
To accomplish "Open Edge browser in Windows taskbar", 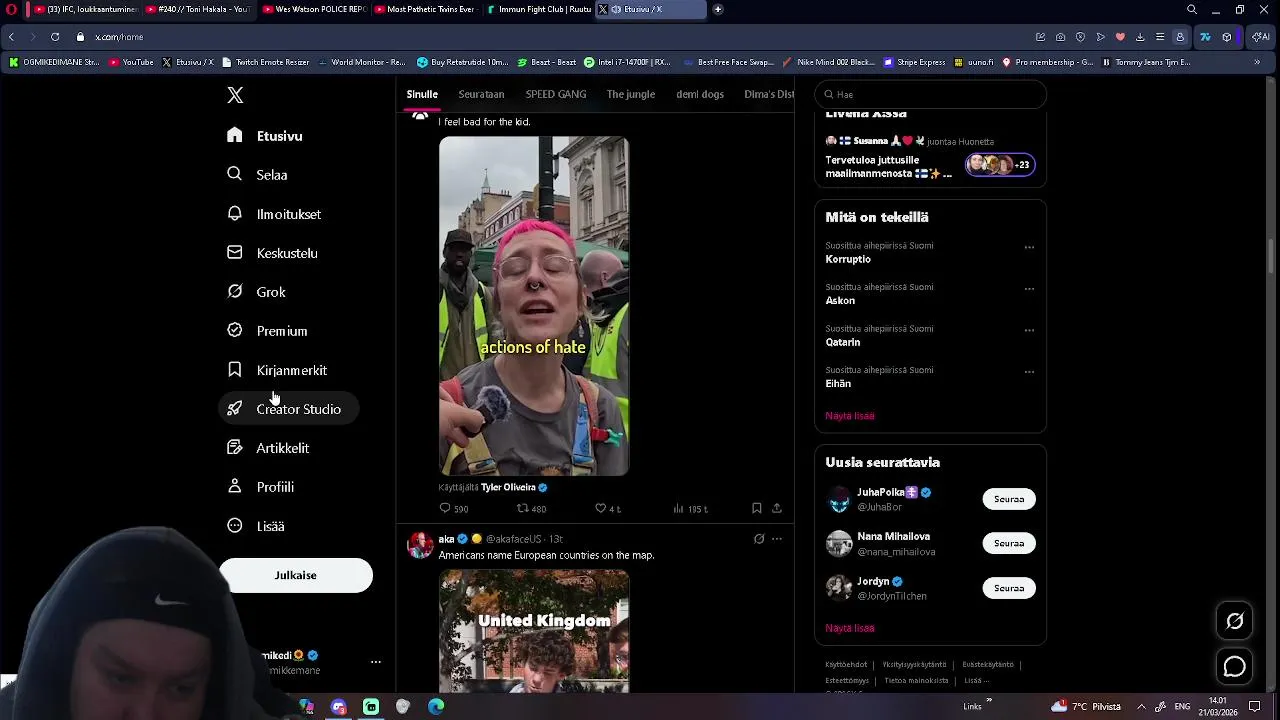I will pos(436,706).
